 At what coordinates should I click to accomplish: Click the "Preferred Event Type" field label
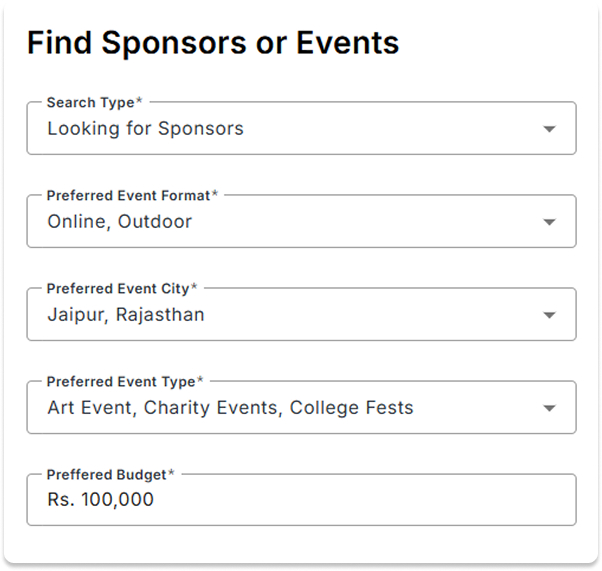121,382
